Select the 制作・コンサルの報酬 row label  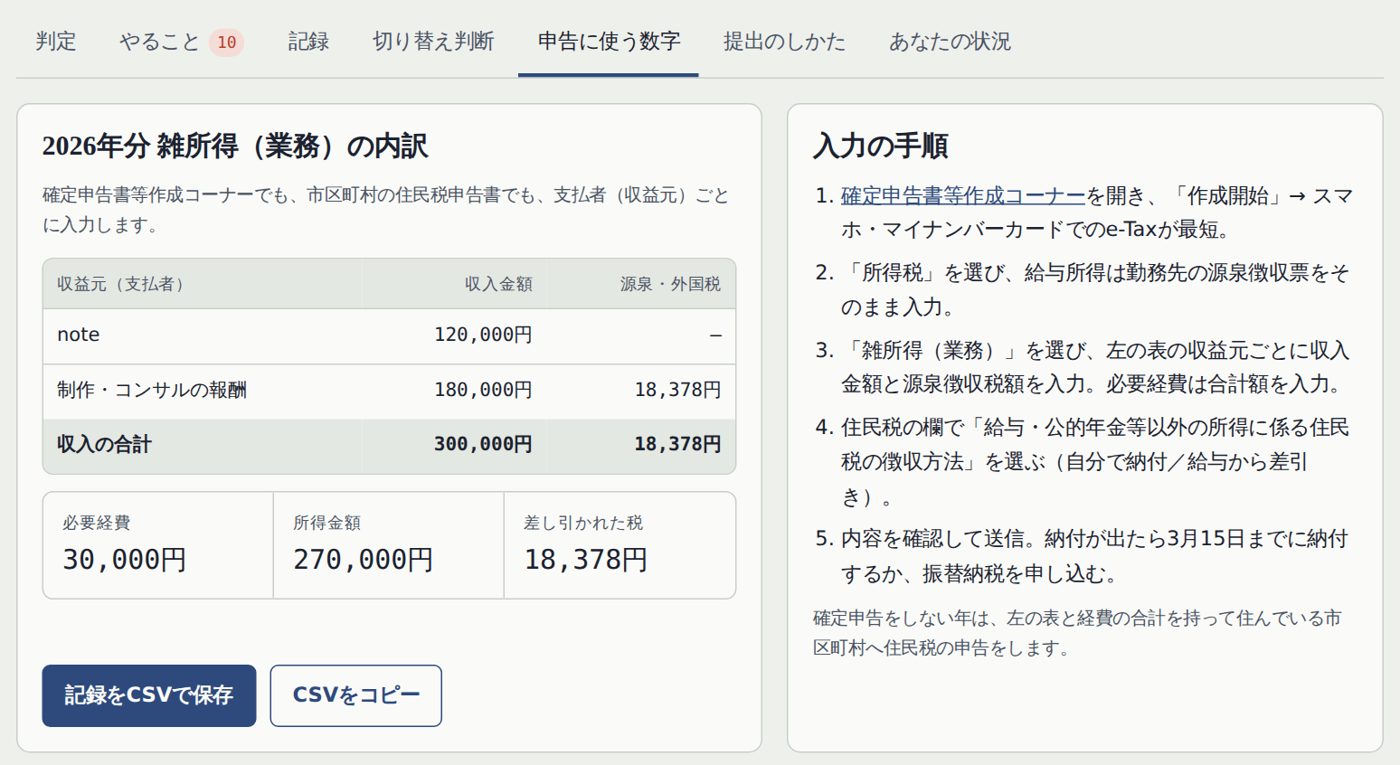coord(152,390)
